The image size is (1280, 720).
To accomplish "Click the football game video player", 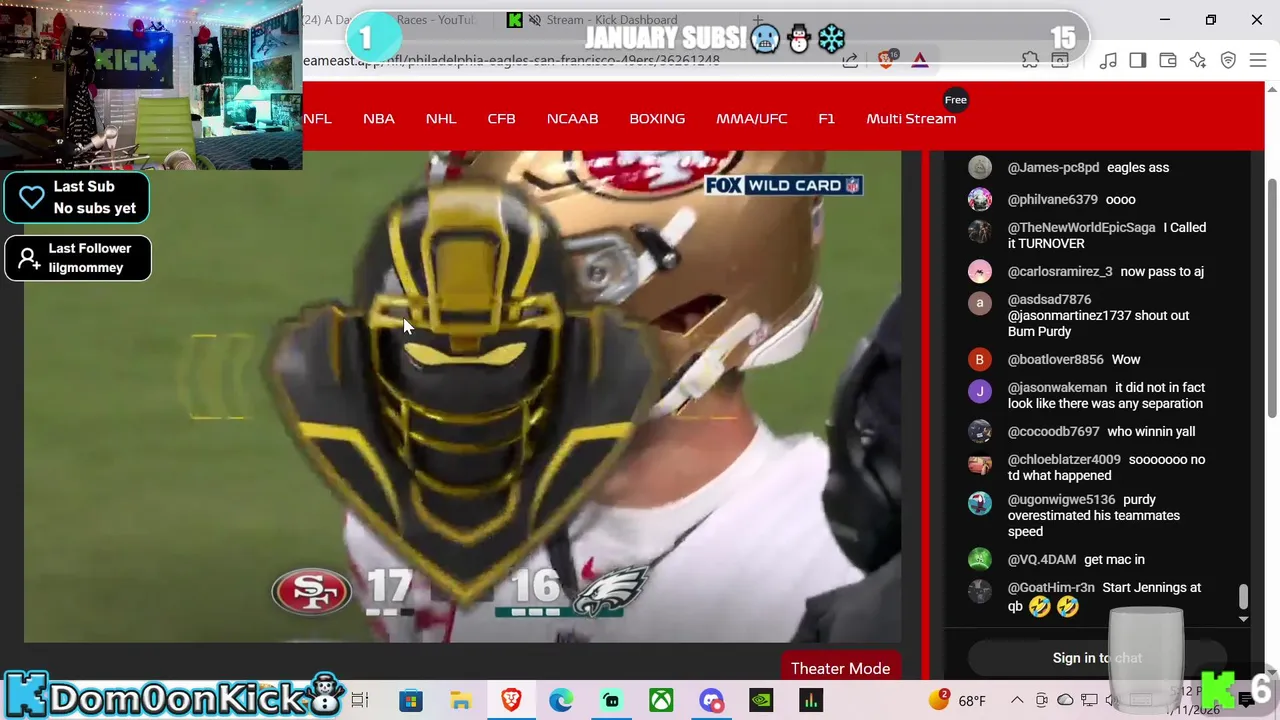I will pyautogui.click(x=463, y=396).
